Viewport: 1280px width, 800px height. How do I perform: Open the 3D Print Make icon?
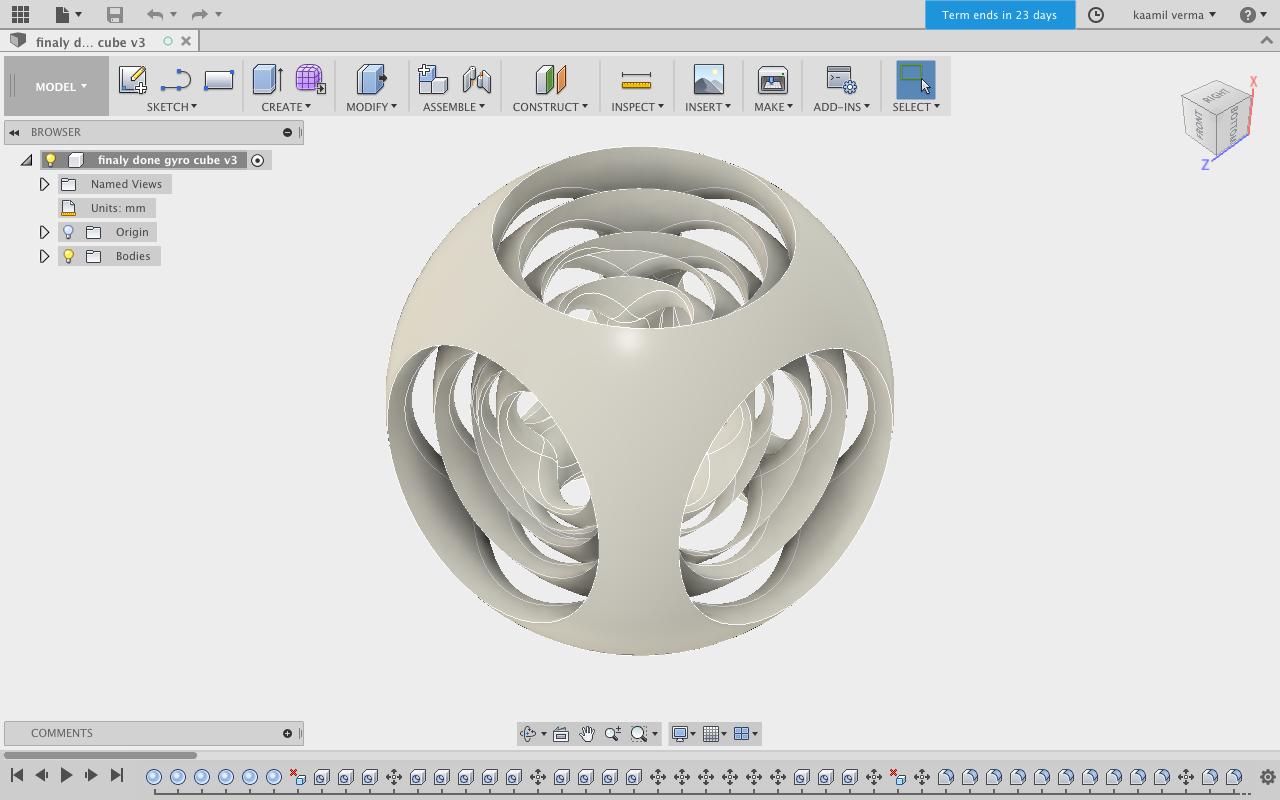click(772, 80)
